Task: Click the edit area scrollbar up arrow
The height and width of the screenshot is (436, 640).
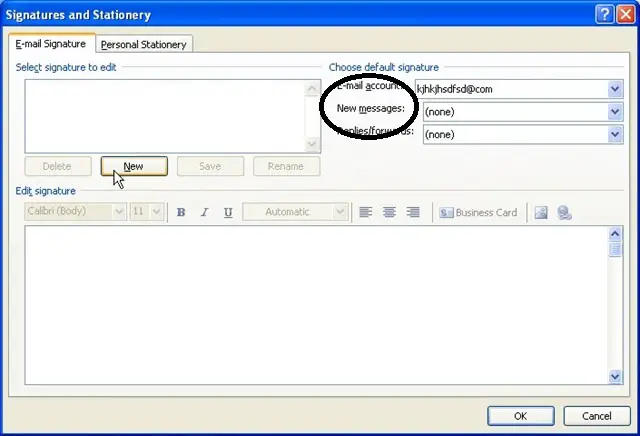Action: pyautogui.click(x=615, y=234)
